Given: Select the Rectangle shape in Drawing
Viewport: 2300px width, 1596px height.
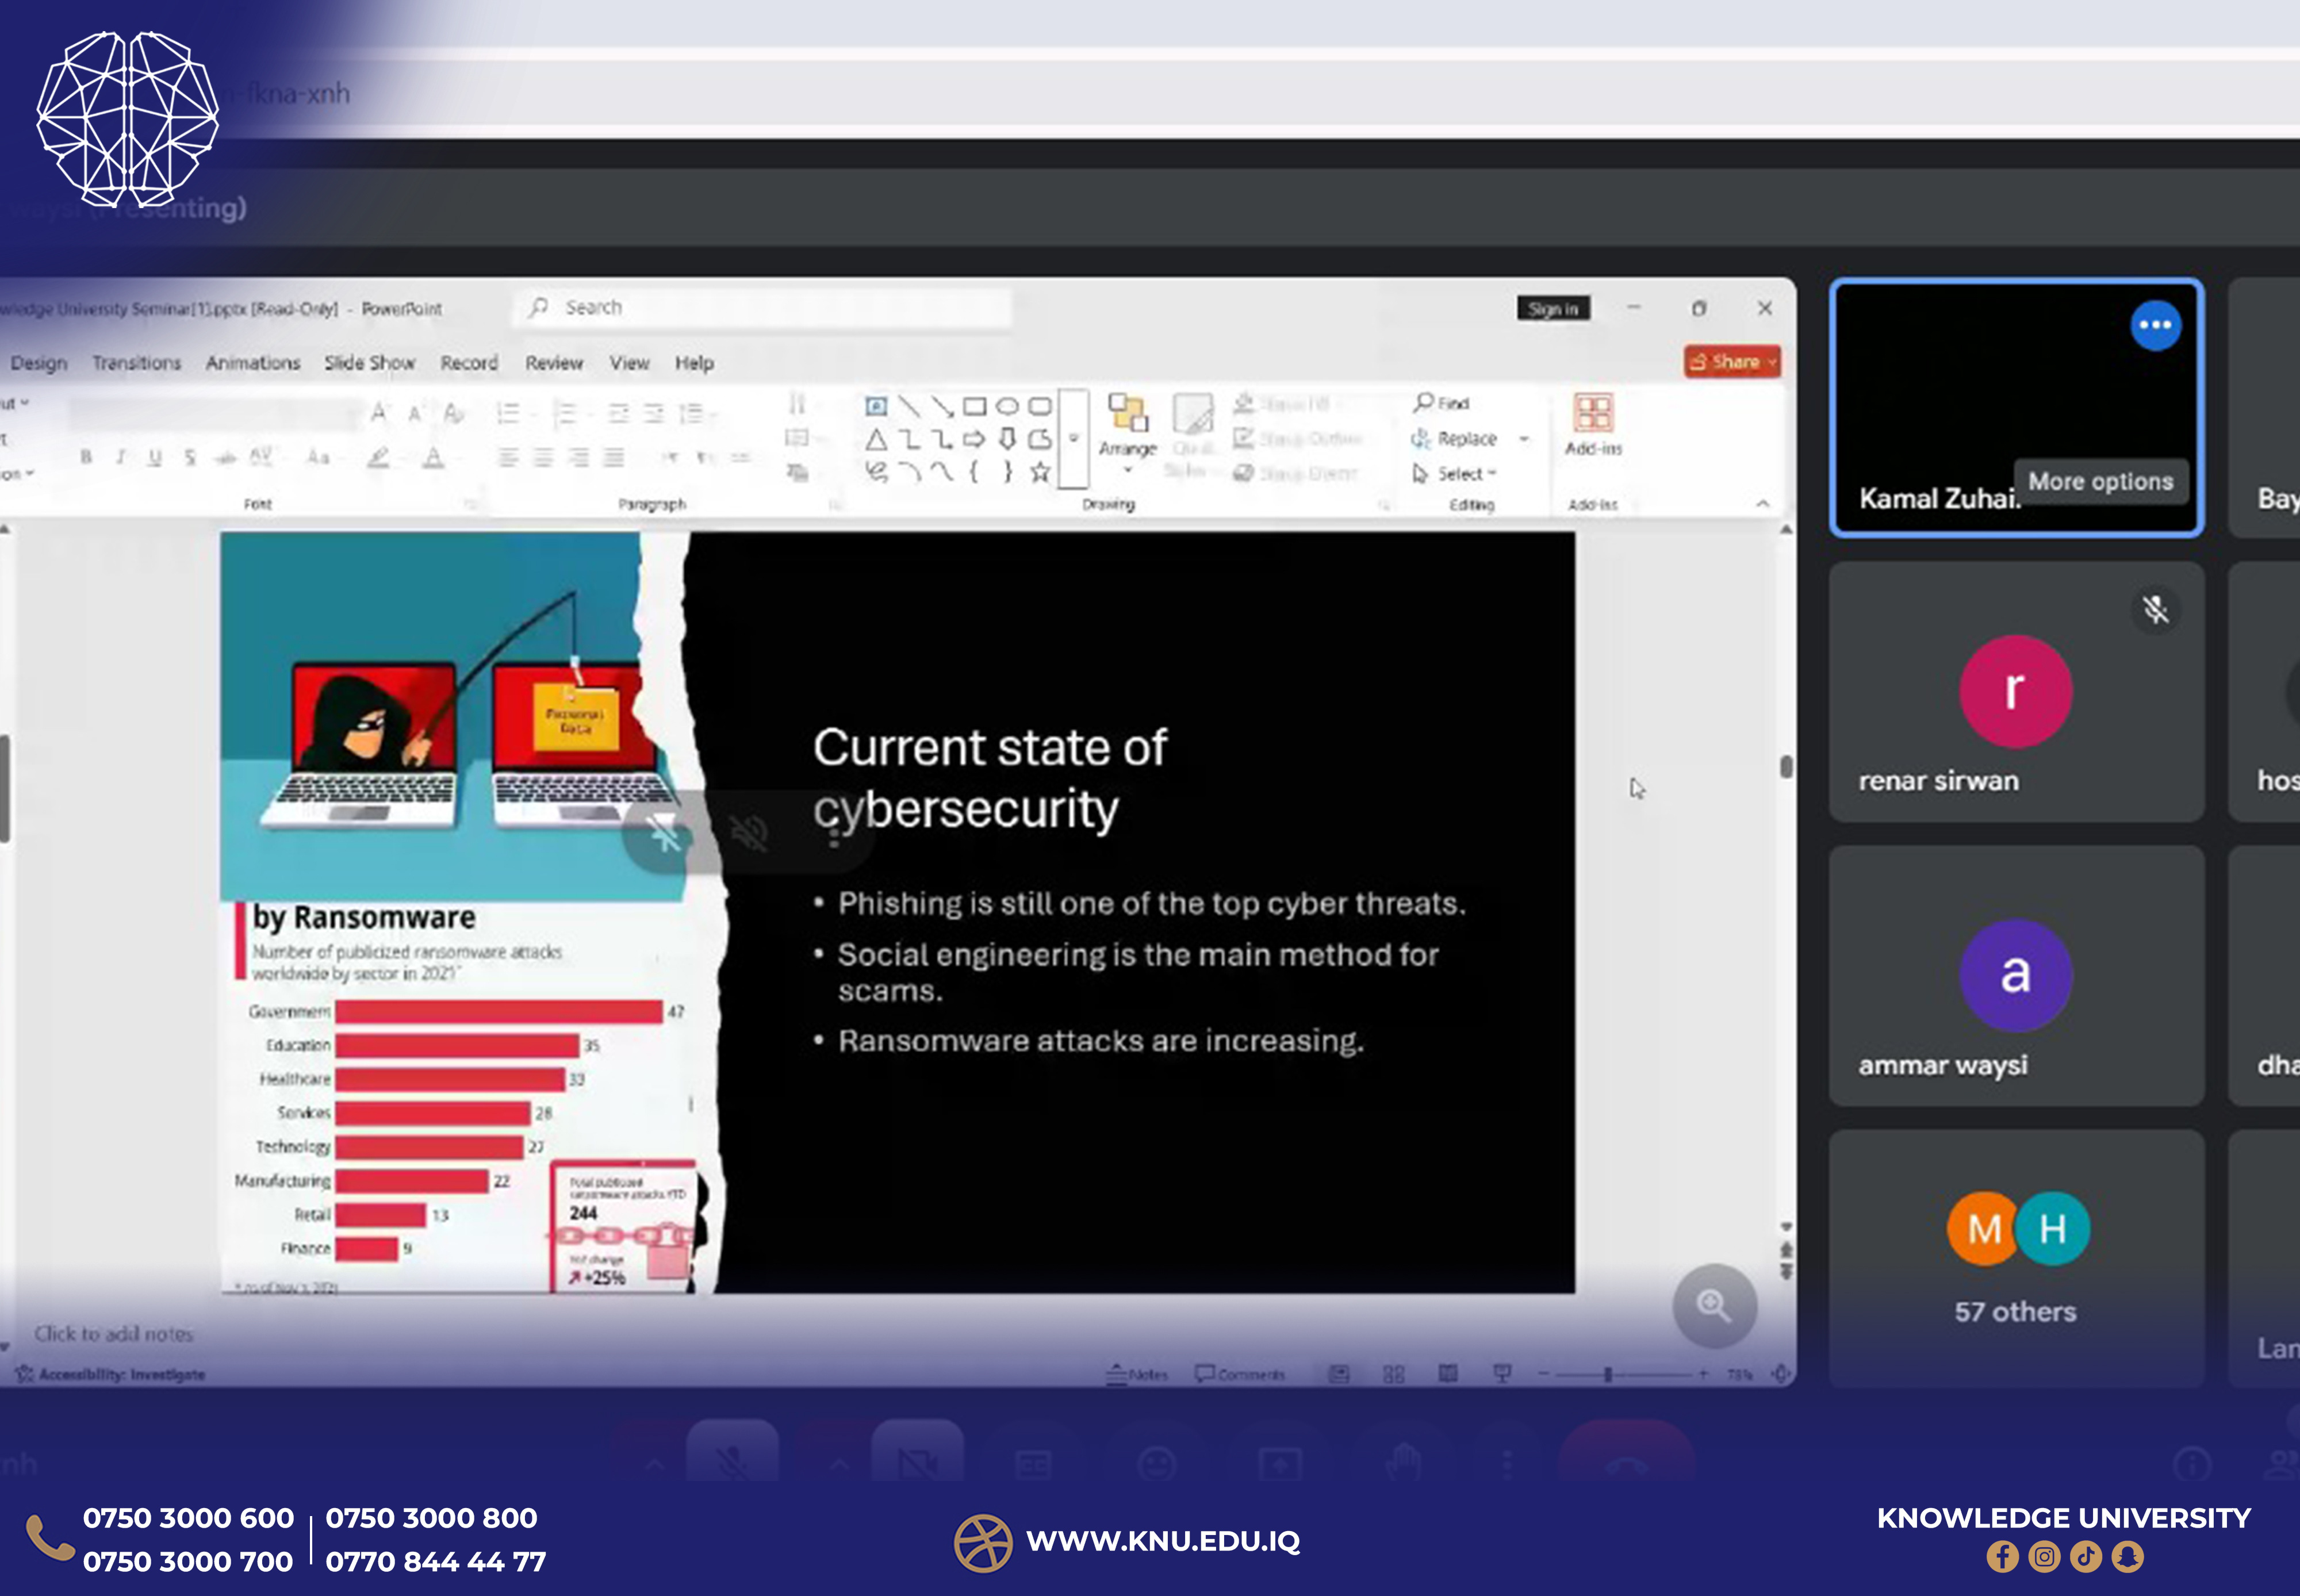Looking at the screenshot, I should click(975, 406).
